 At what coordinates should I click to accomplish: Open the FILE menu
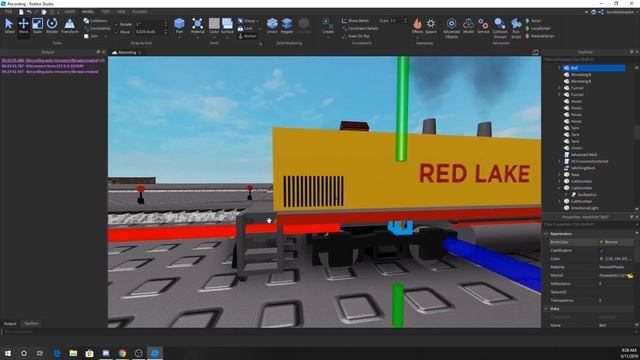8,12
